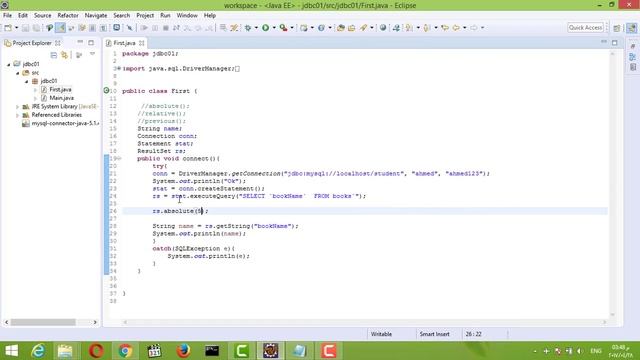Click the Open Type icon

click(x=341, y=28)
